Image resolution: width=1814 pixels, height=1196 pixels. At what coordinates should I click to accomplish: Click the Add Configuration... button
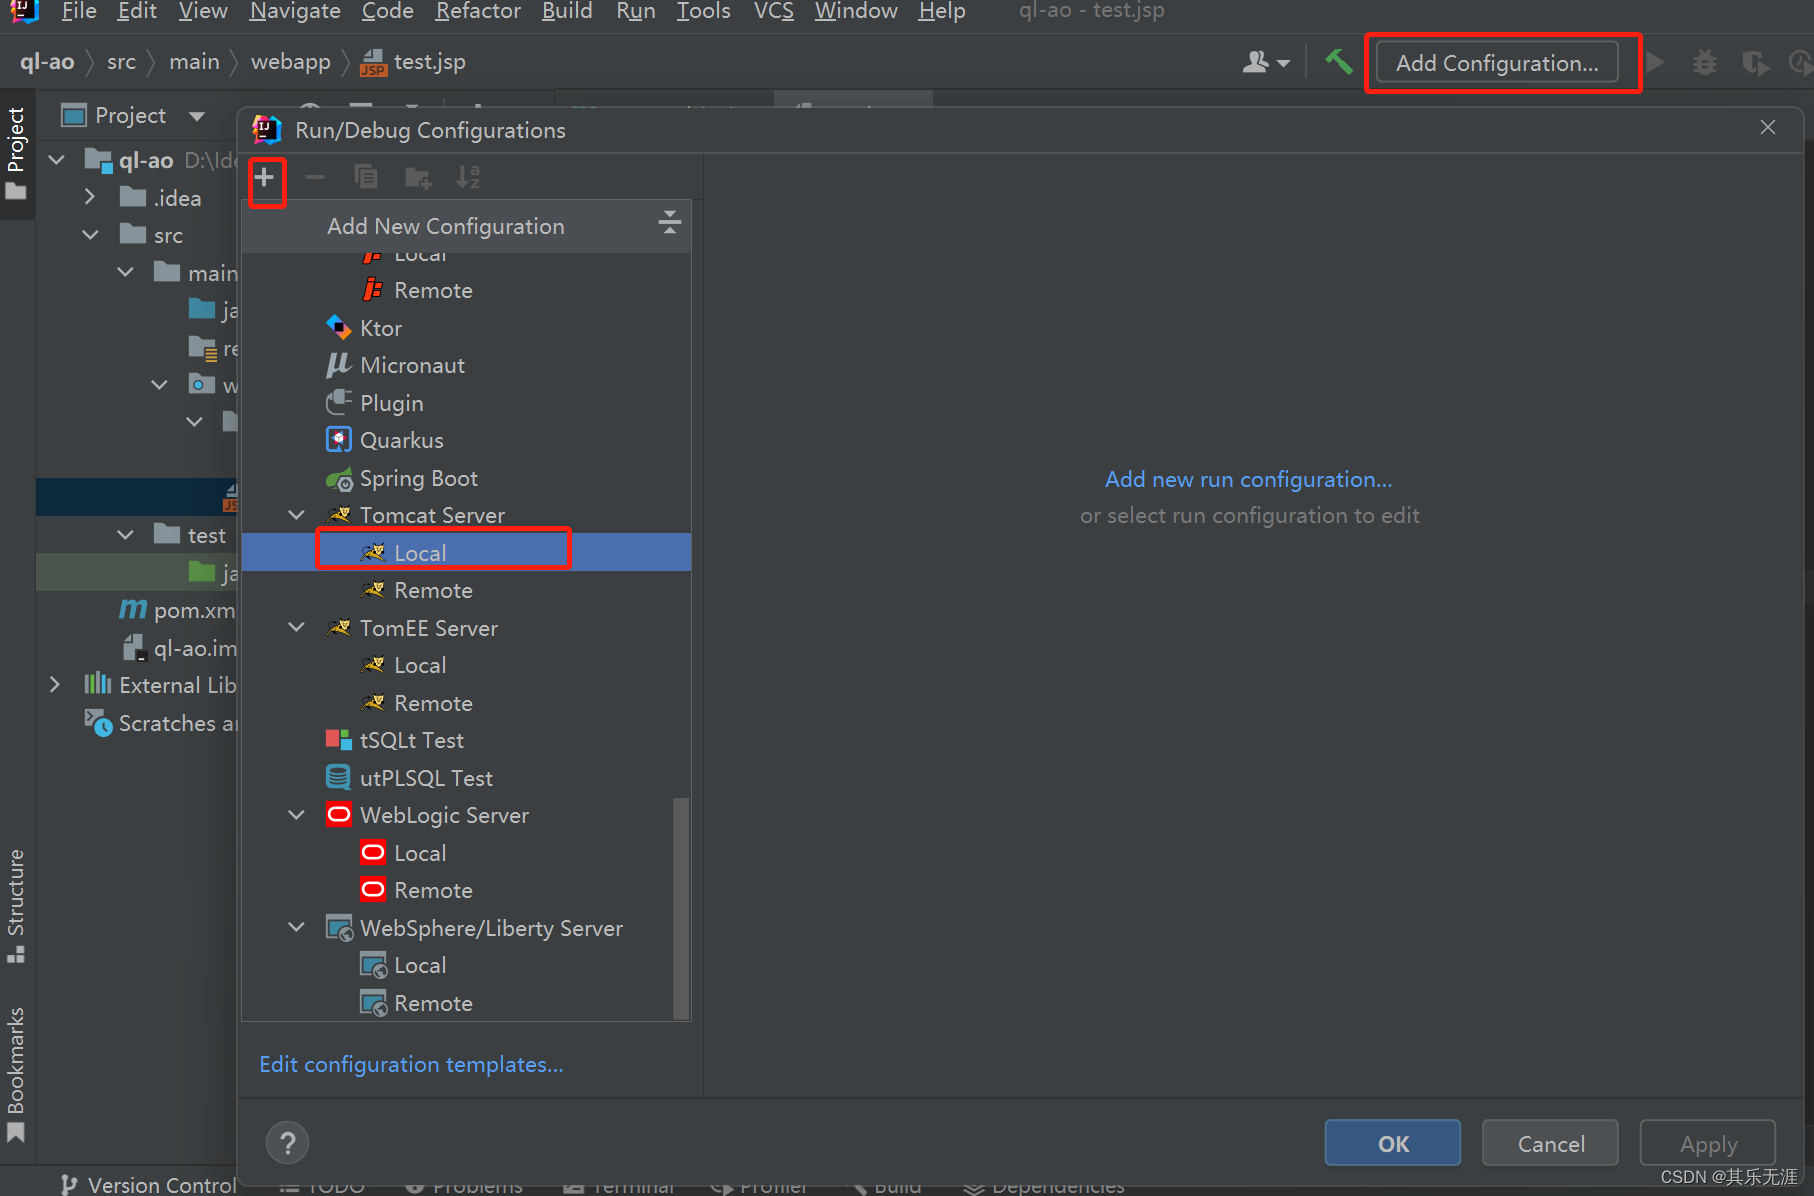tap(1497, 63)
